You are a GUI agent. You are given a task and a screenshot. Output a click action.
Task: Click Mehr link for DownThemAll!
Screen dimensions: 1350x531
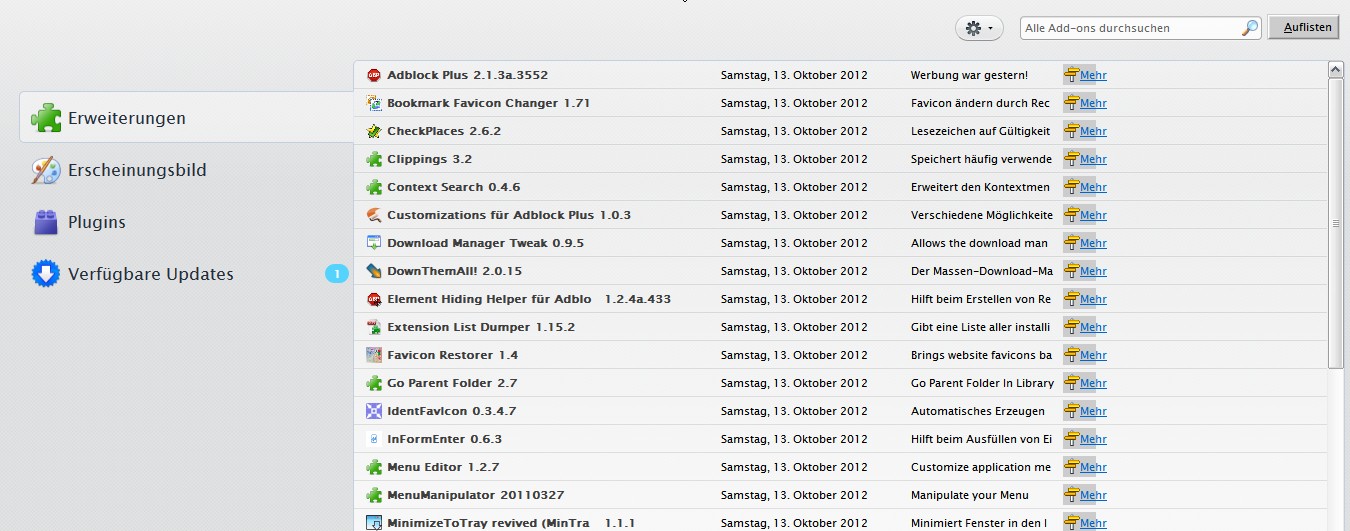1093,271
